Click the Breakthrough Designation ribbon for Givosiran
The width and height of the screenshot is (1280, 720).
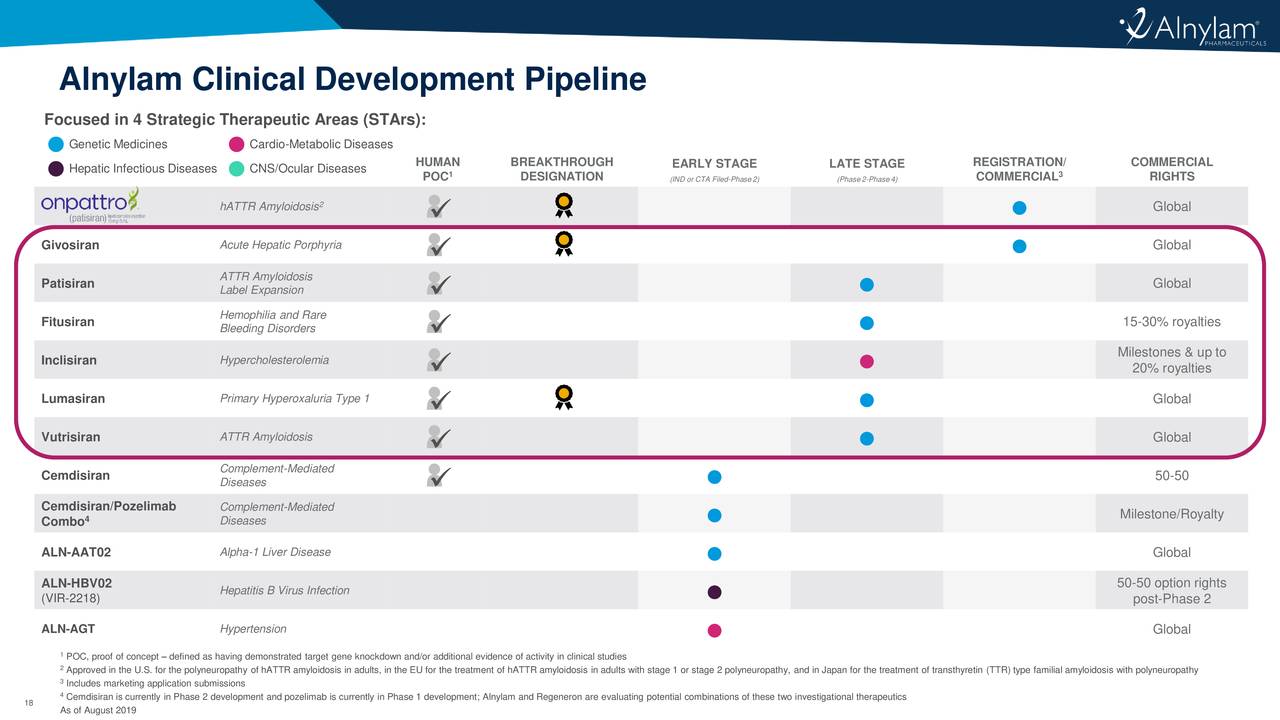click(x=564, y=244)
